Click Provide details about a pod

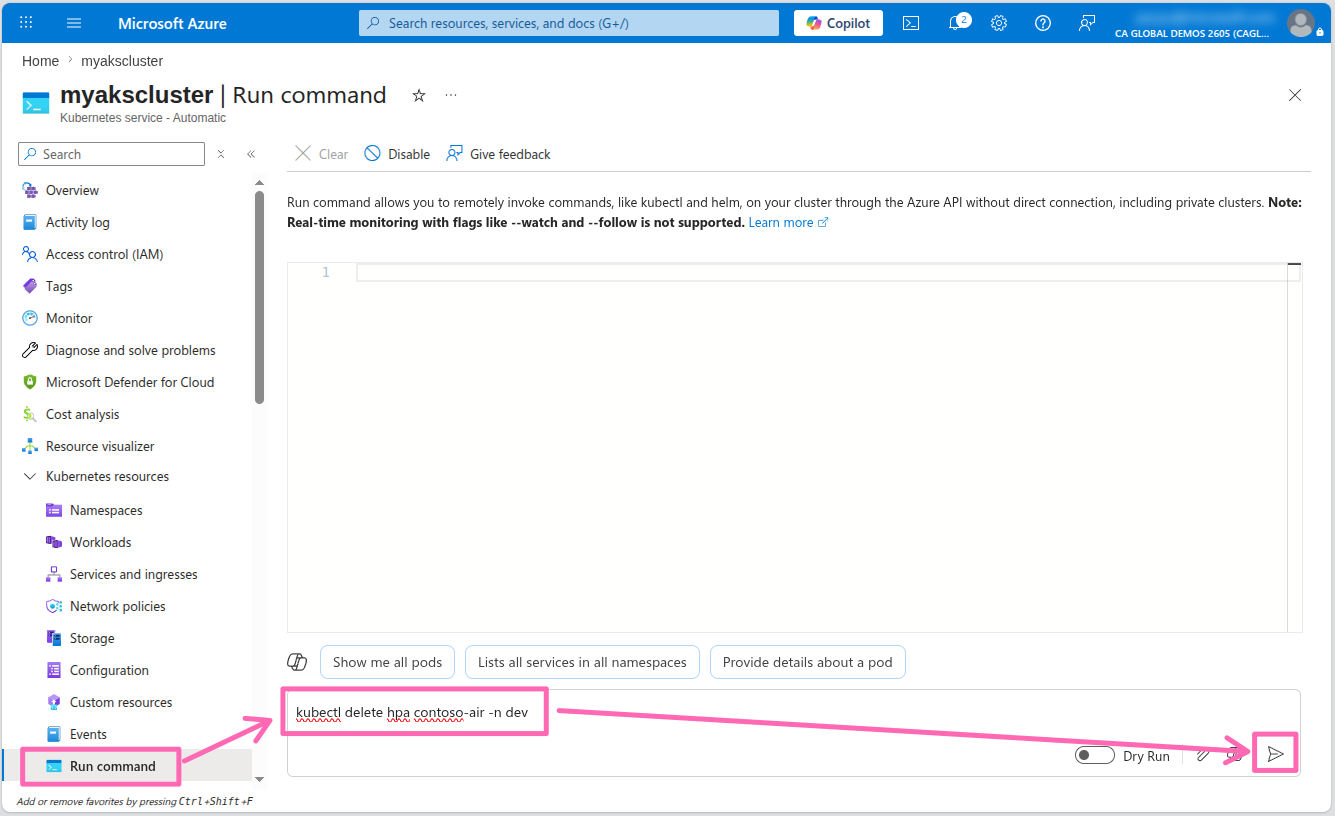pyautogui.click(x=808, y=662)
